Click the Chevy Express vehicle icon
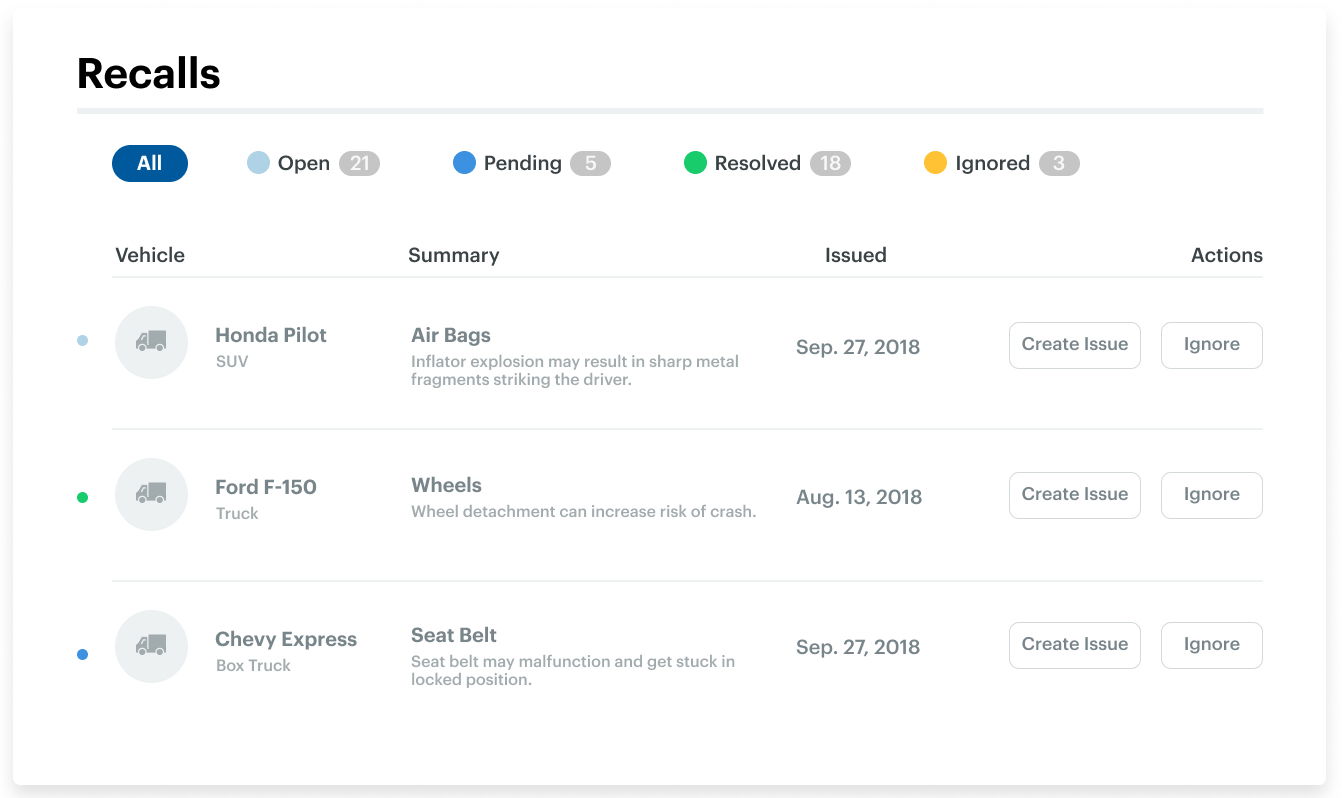 (151, 646)
